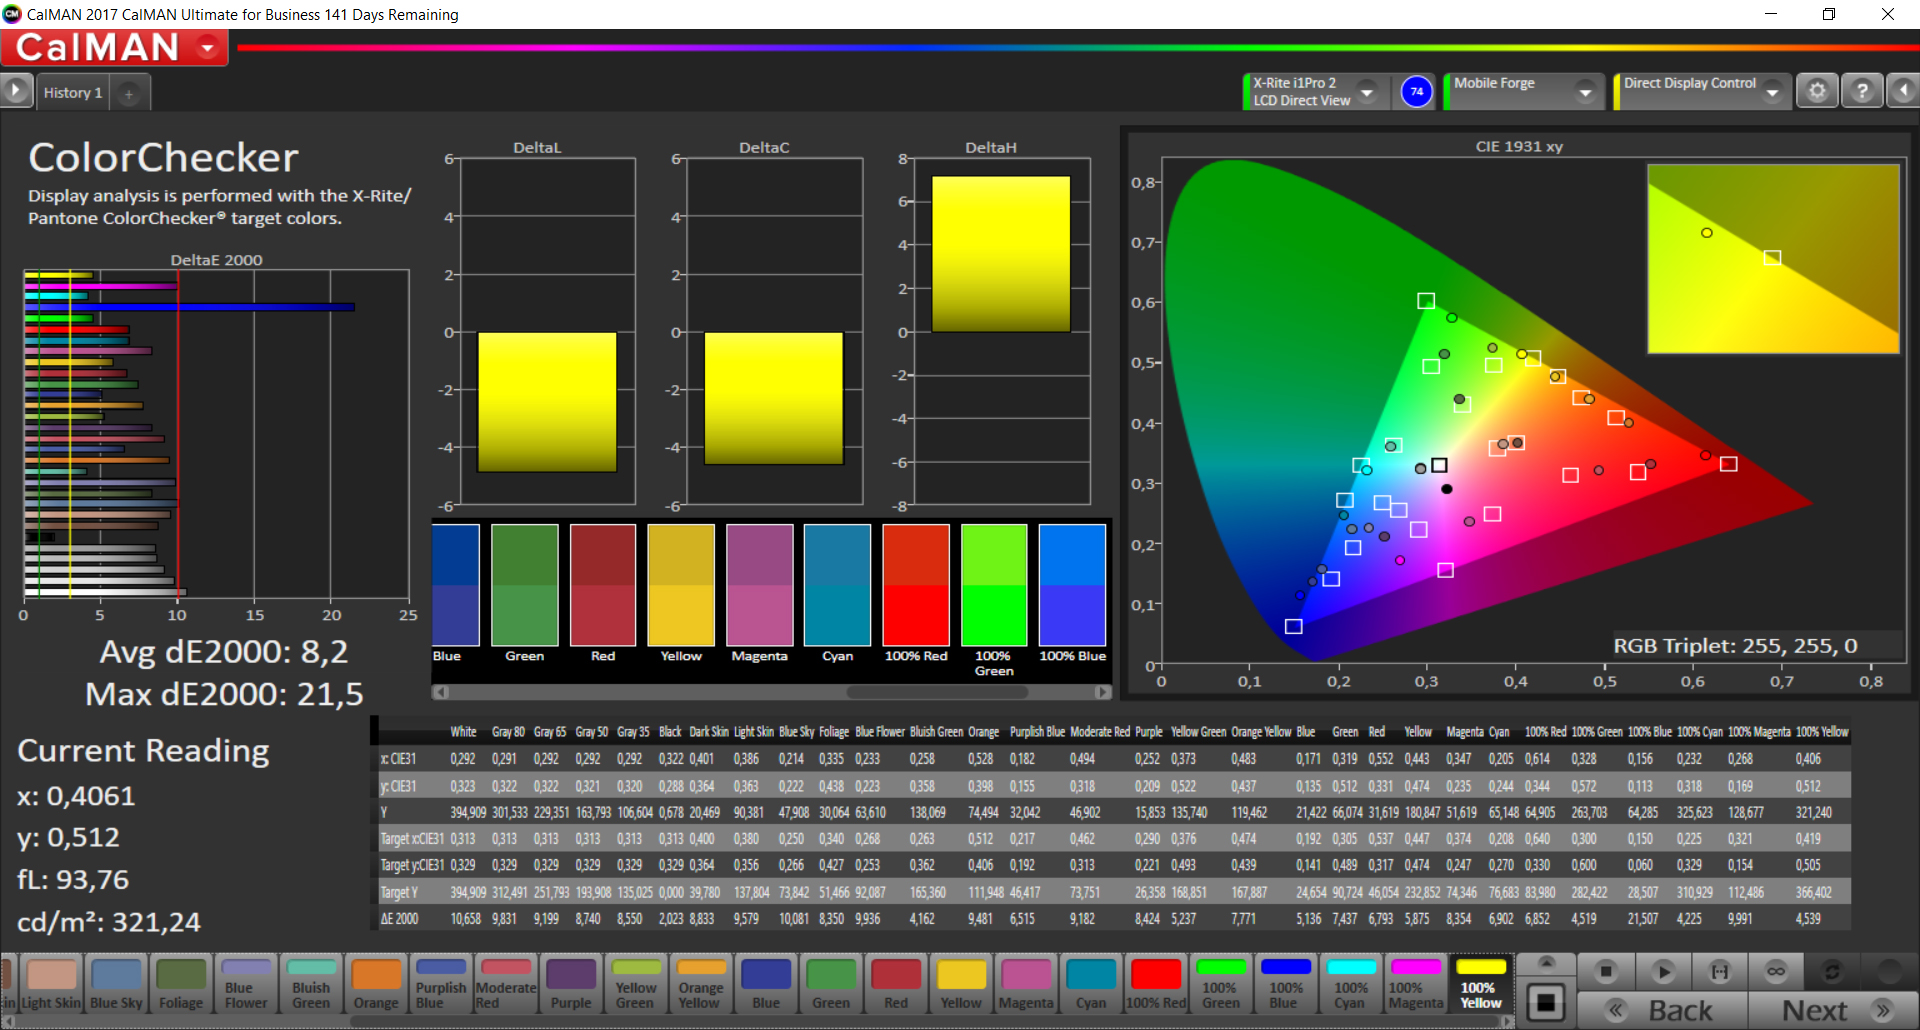Select the Blue patch in bottom strip
Image resolution: width=1920 pixels, height=1030 pixels.
click(766, 985)
